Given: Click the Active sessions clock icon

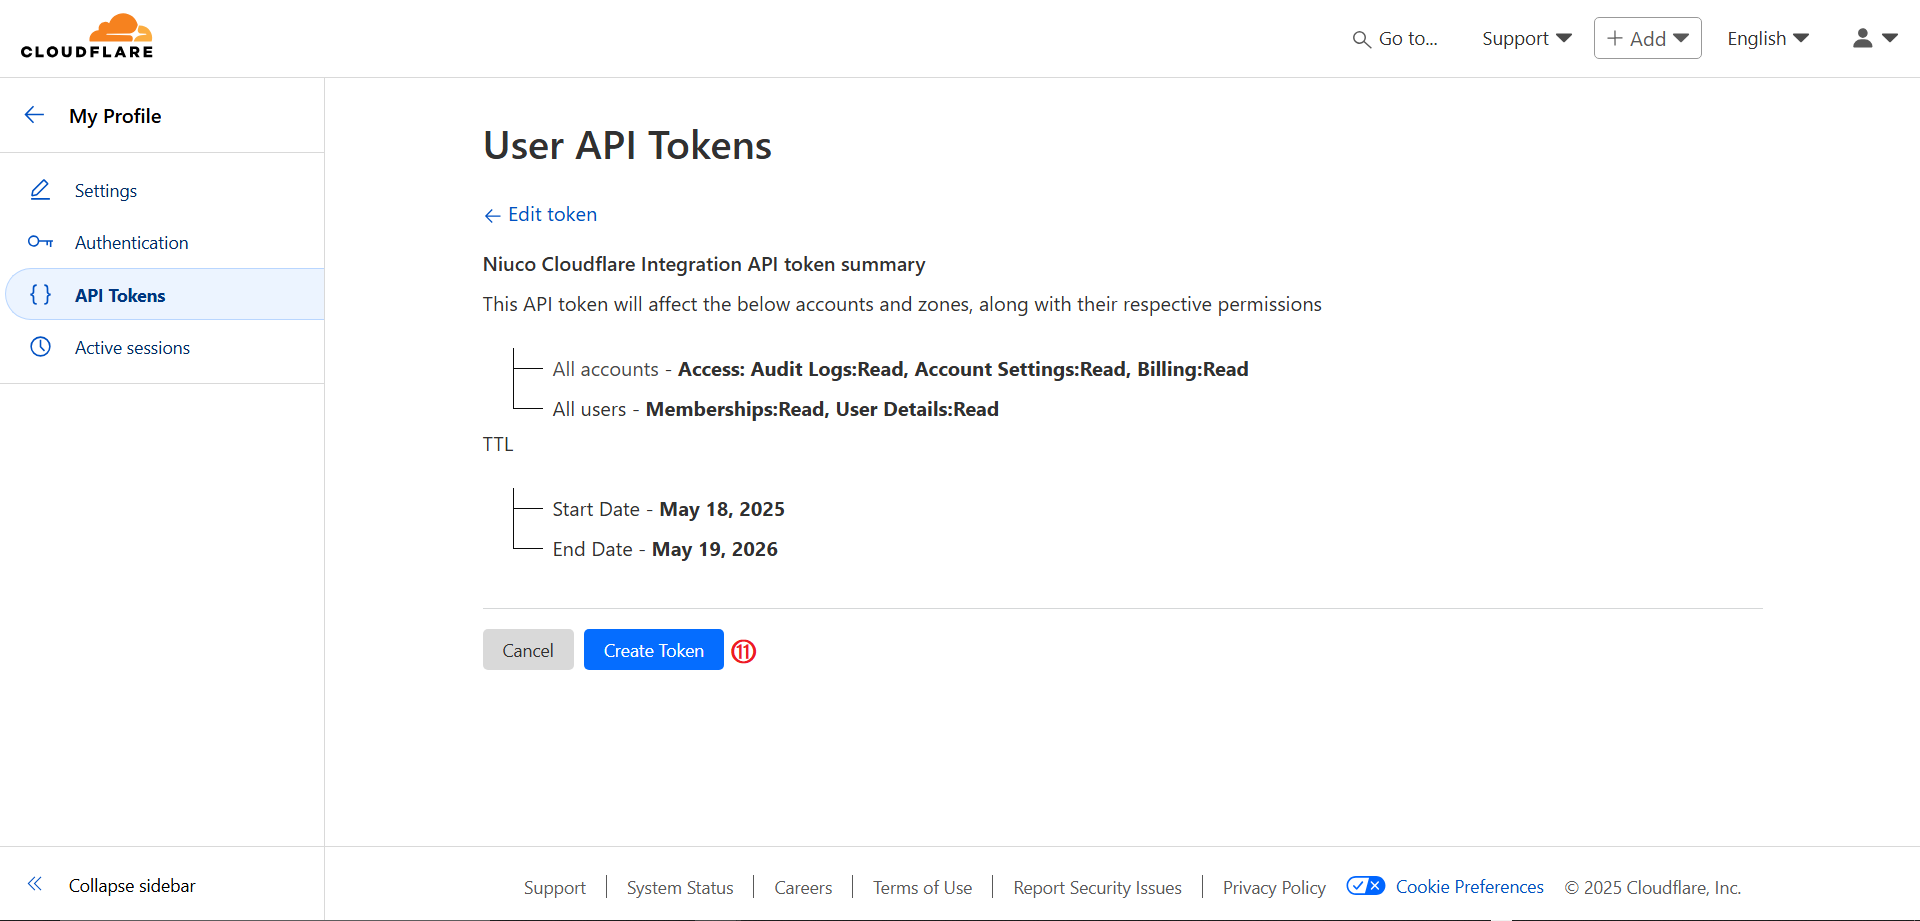Looking at the screenshot, I should pyautogui.click(x=40, y=347).
